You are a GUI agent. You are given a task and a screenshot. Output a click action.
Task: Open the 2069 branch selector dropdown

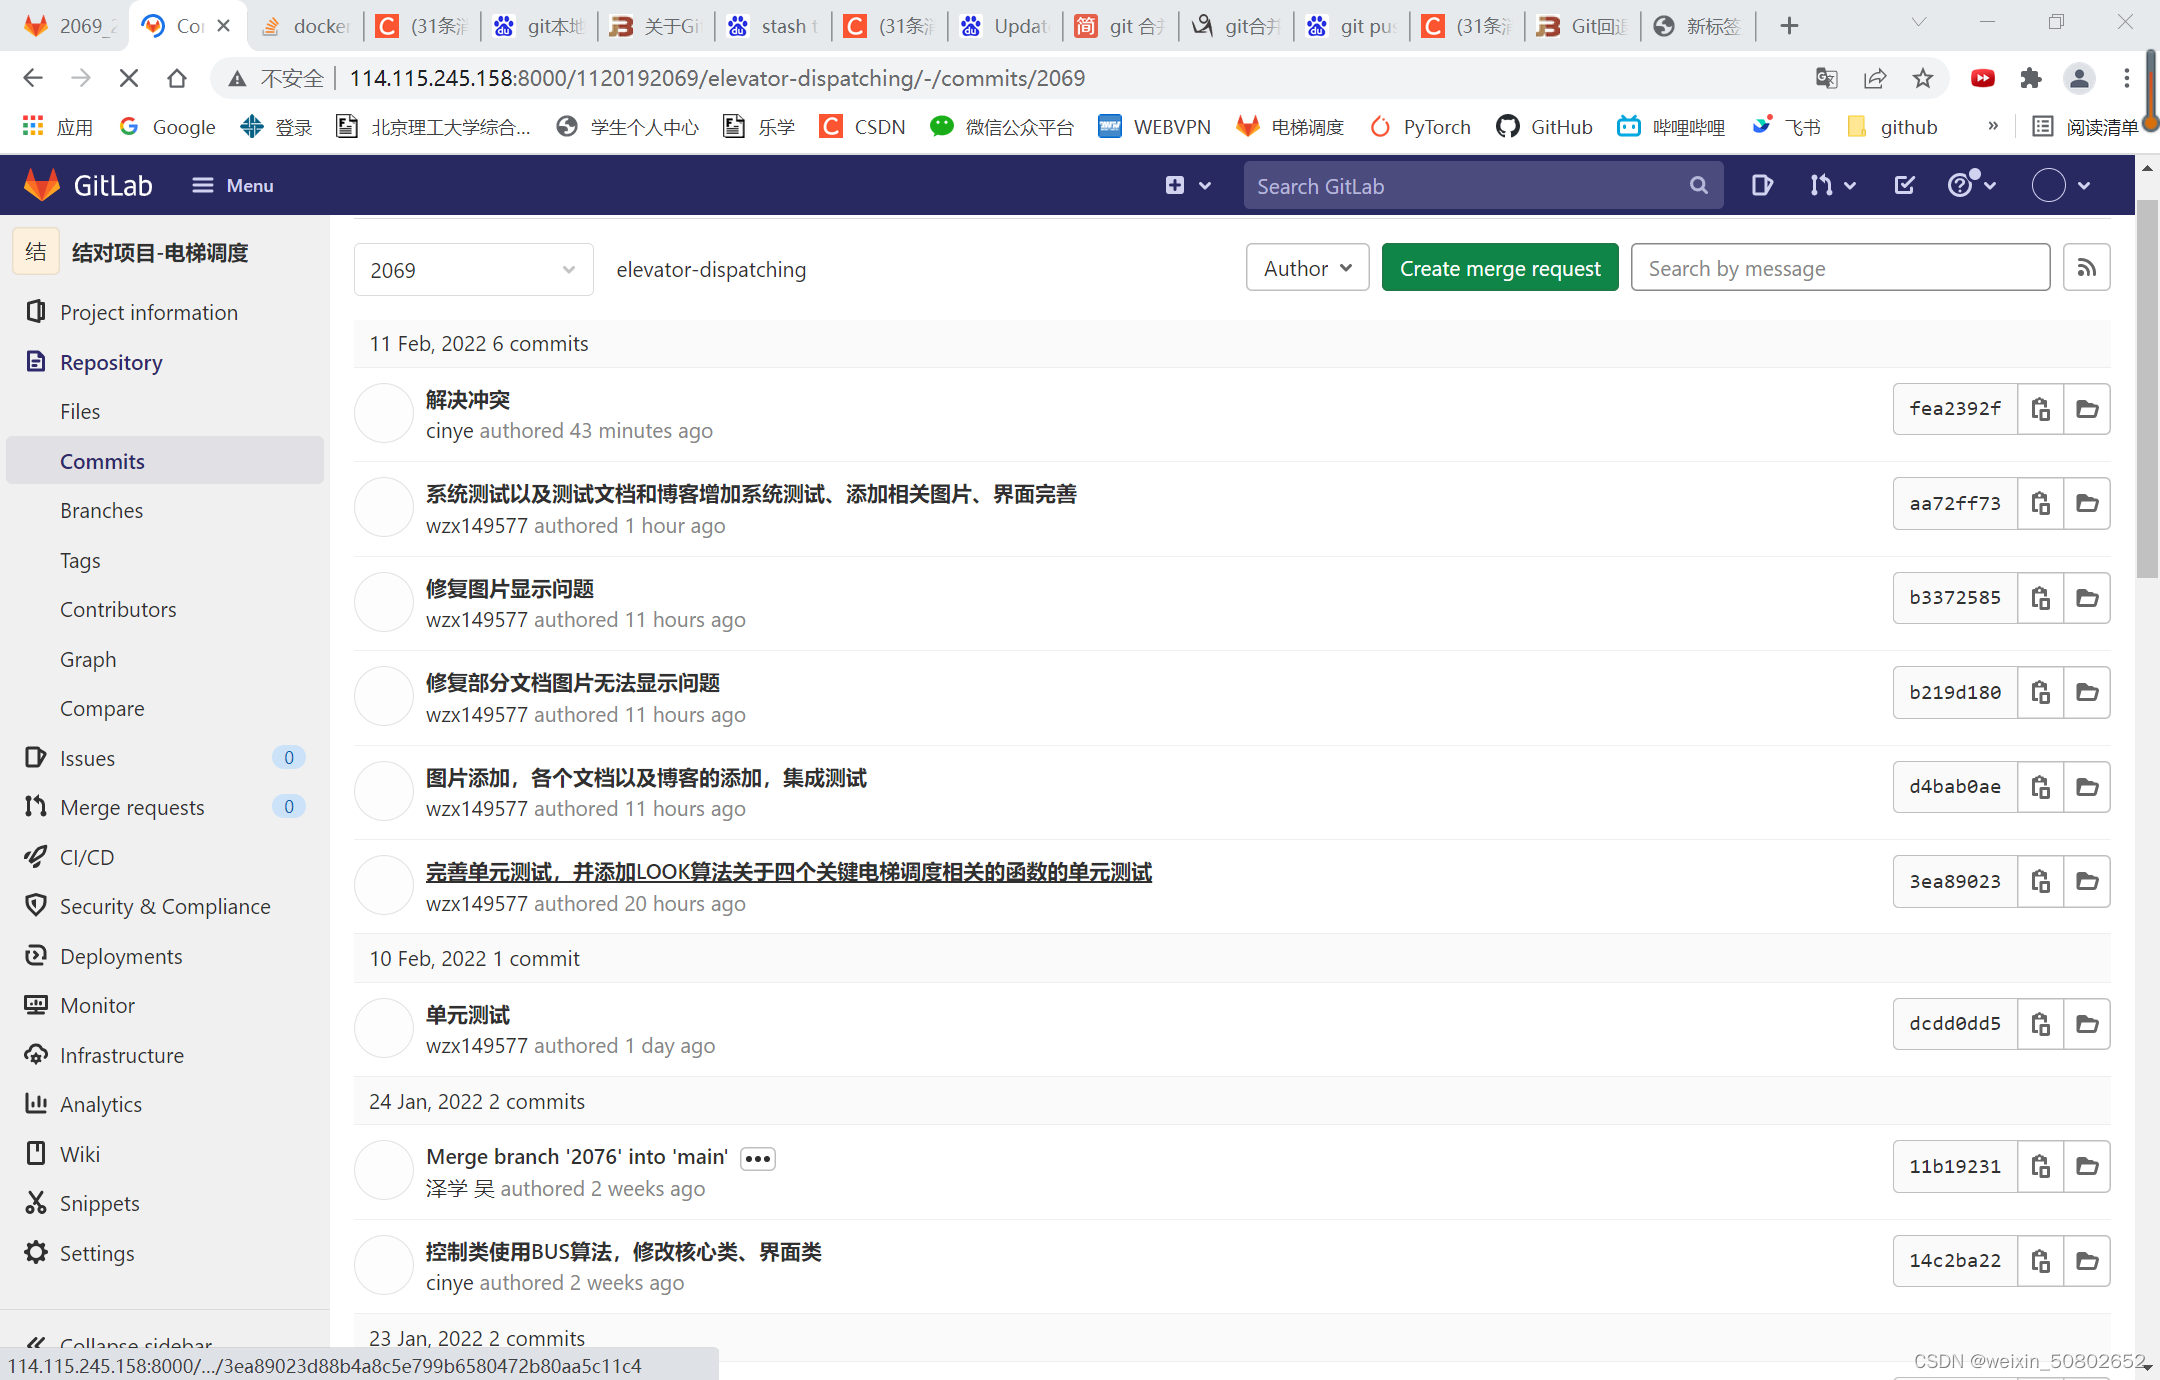473,270
